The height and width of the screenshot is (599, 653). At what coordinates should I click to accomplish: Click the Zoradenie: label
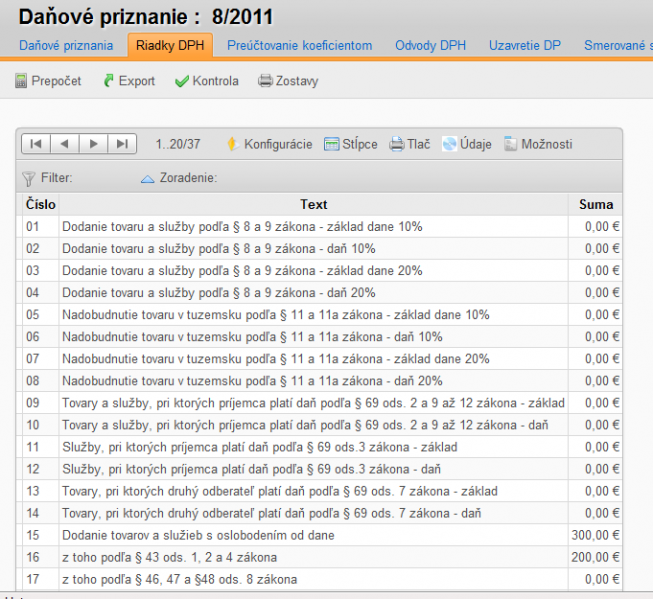(x=188, y=178)
